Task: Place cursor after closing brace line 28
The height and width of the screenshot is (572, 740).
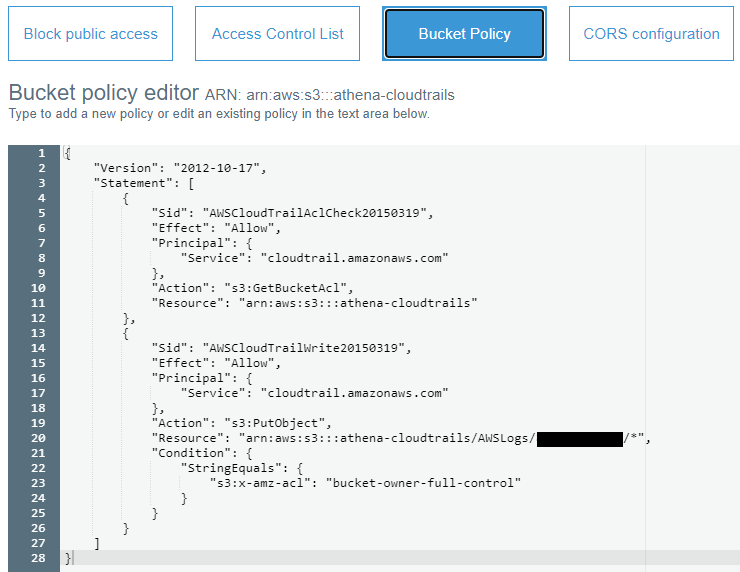Action: [x=73, y=558]
